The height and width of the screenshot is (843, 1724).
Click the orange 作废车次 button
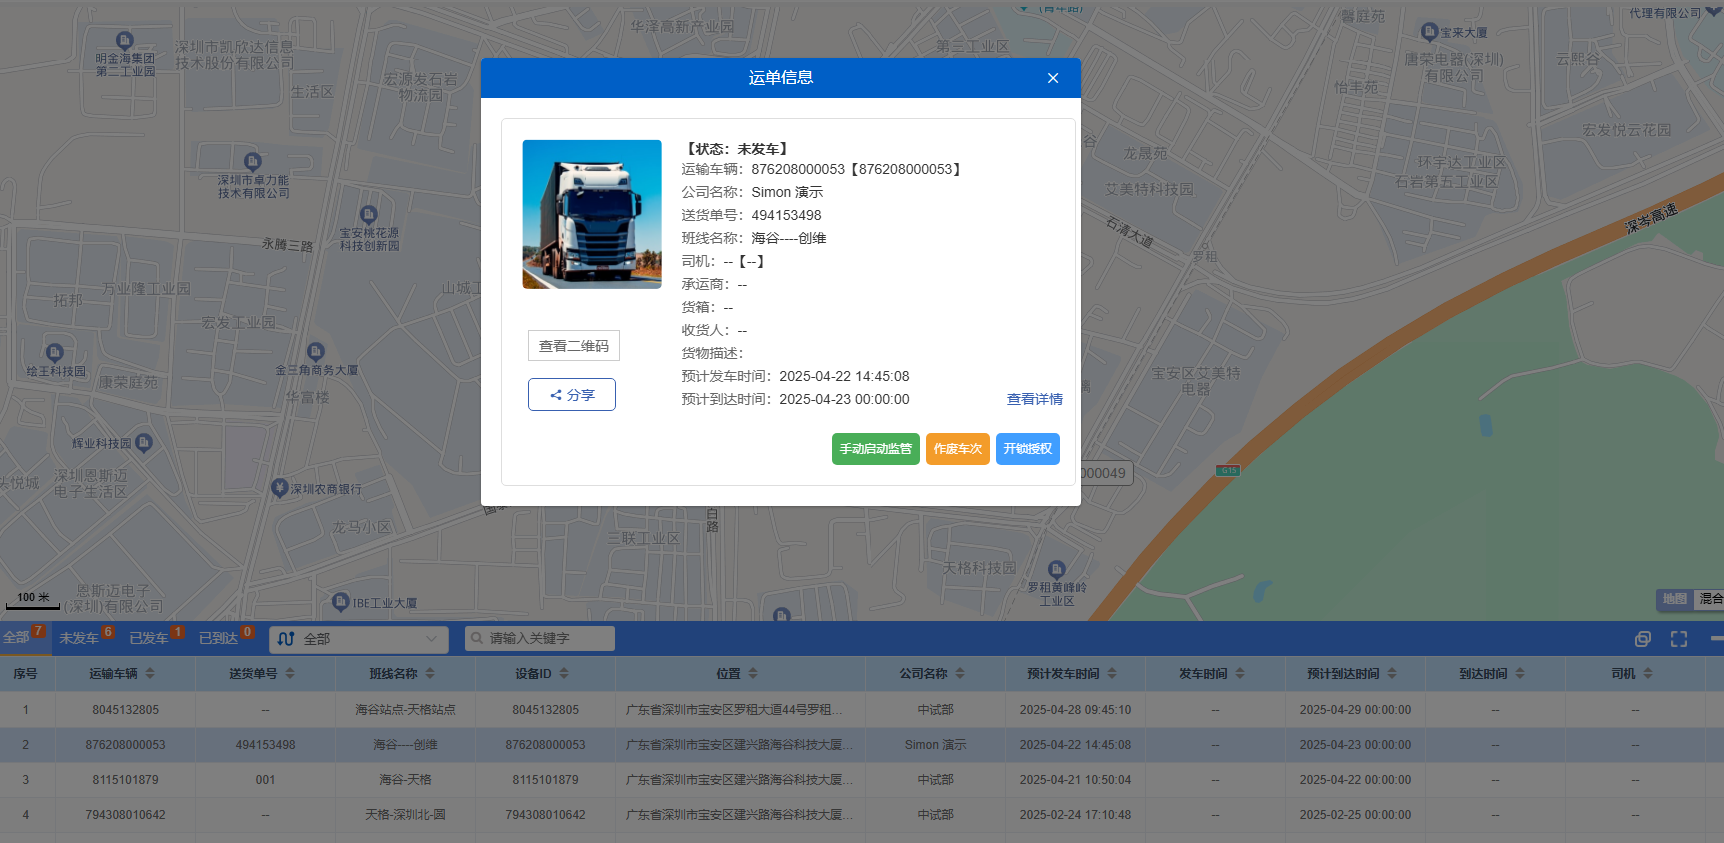[x=957, y=449]
